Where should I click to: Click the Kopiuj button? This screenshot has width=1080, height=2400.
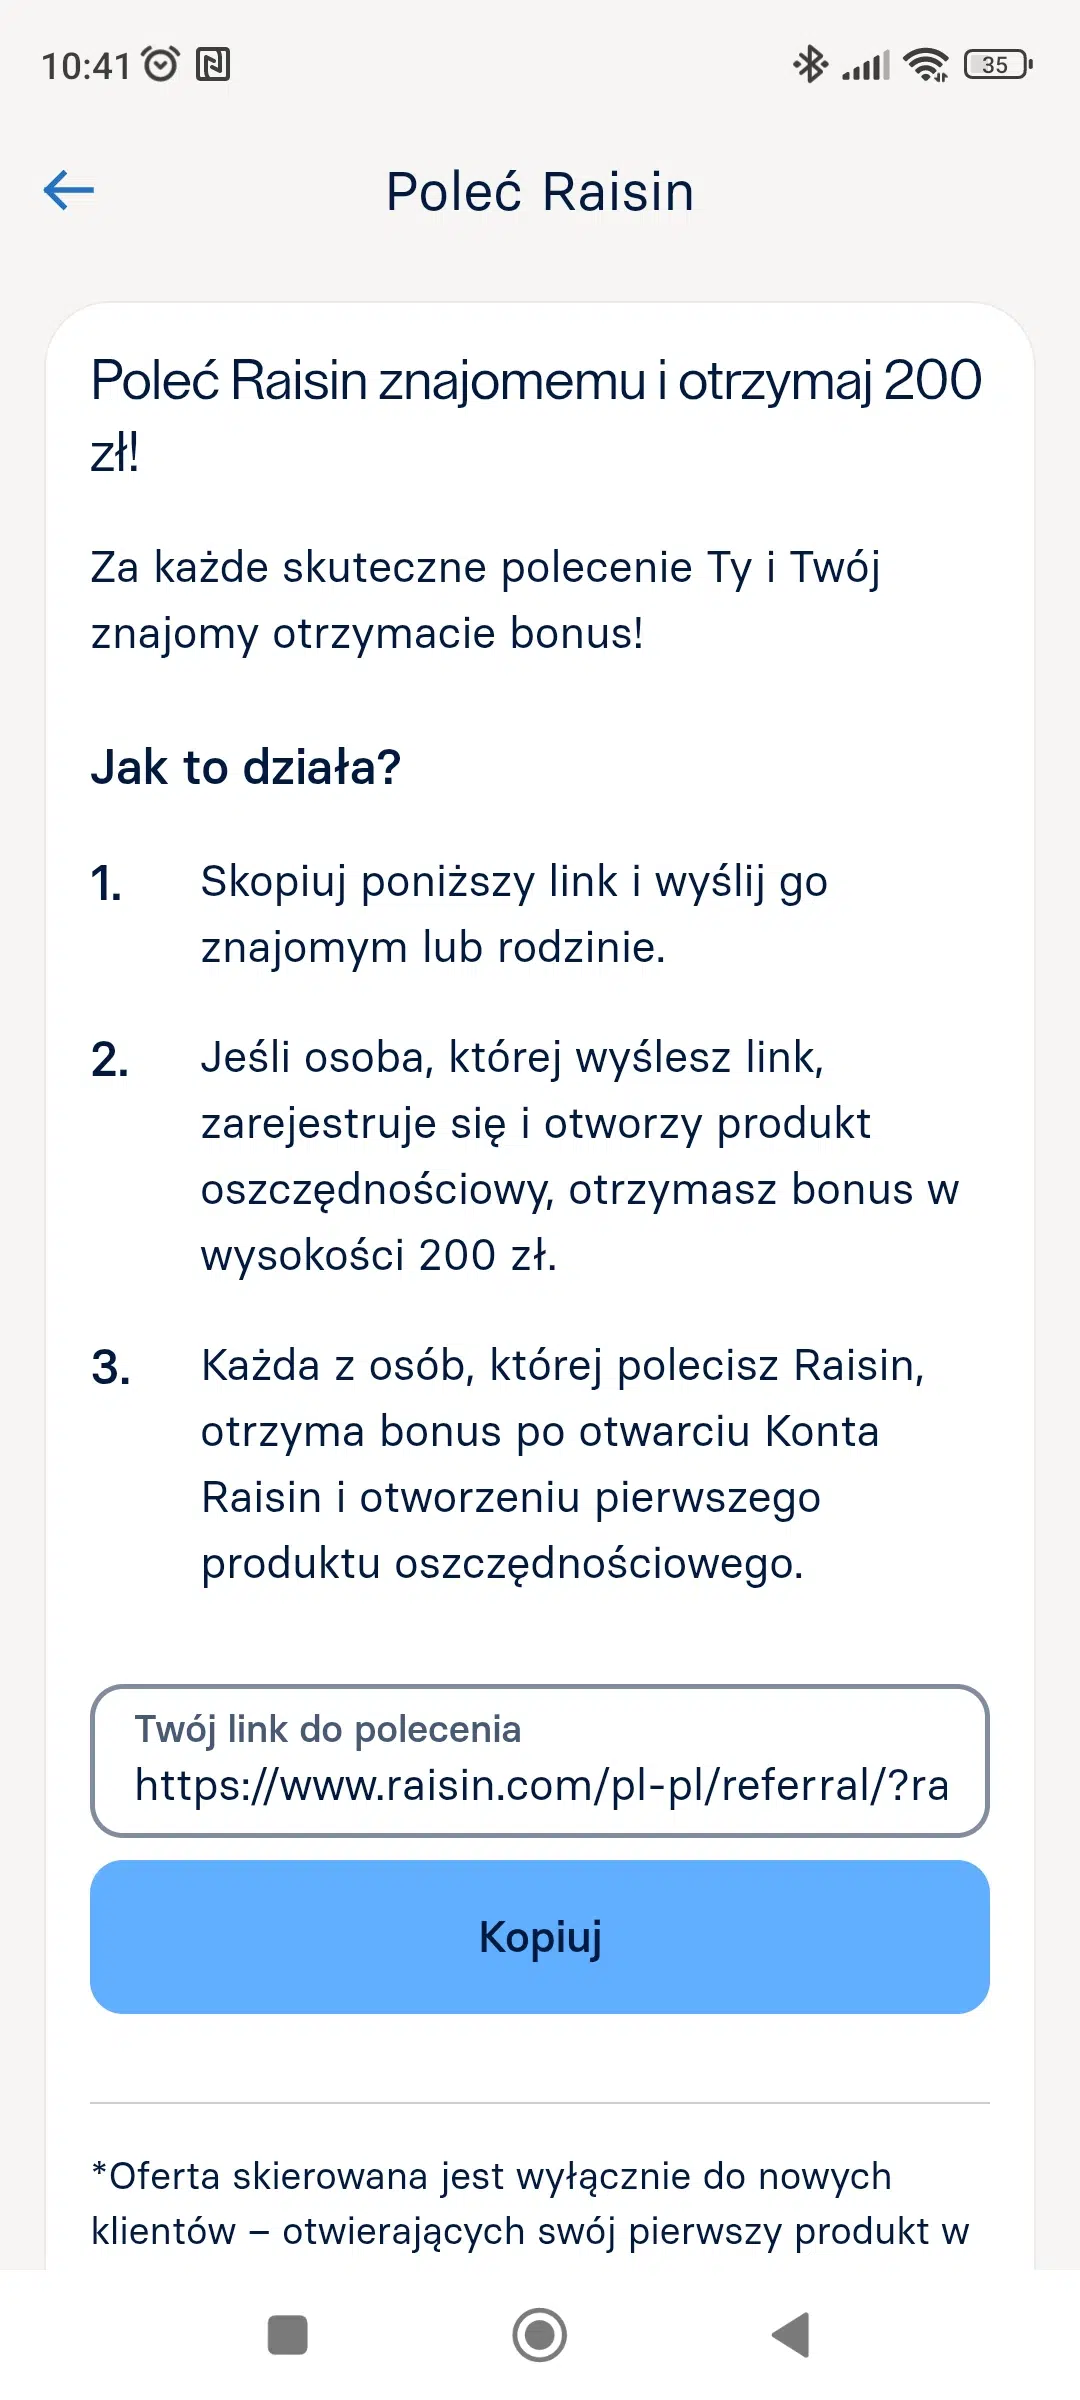coord(540,1937)
